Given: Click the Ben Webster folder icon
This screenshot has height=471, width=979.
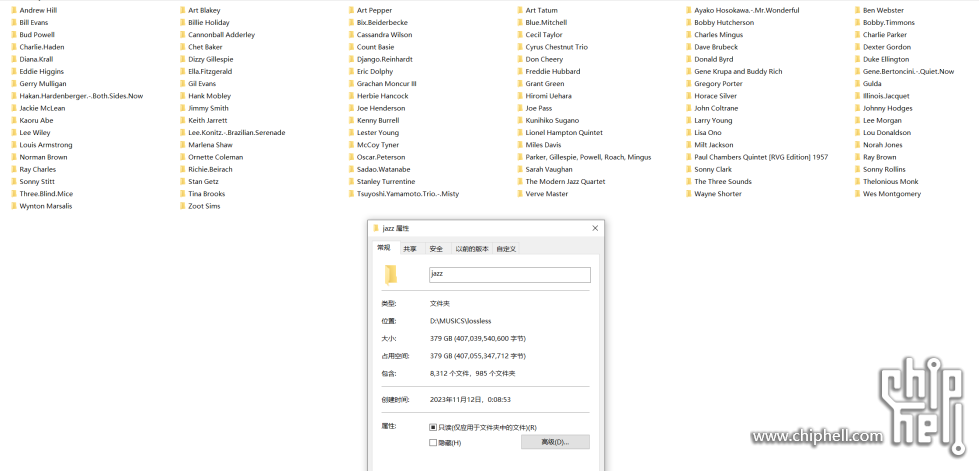Looking at the screenshot, I should [x=857, y=10].
